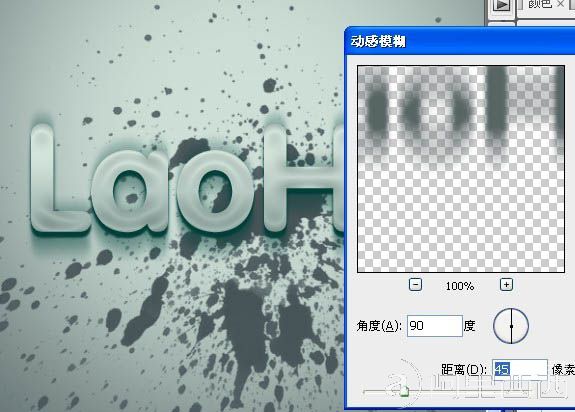Focus the 距离 distance input field
This screenshot has height=412, width=575.
[520, 369]
